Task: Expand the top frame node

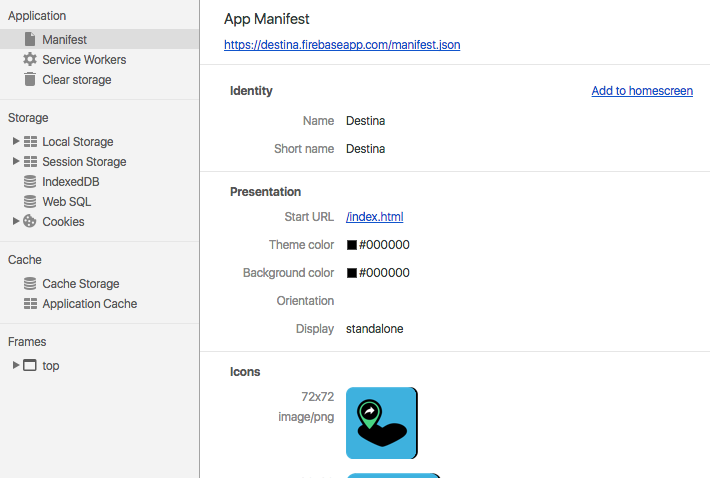Action: click(16, 365)
